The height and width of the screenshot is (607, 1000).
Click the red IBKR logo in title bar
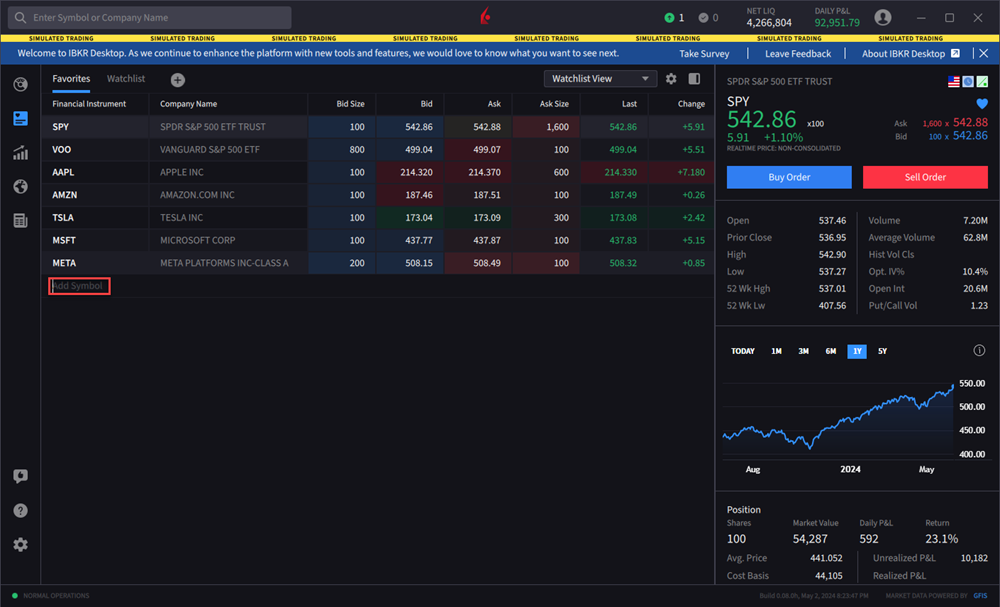[x=485, y=16]
